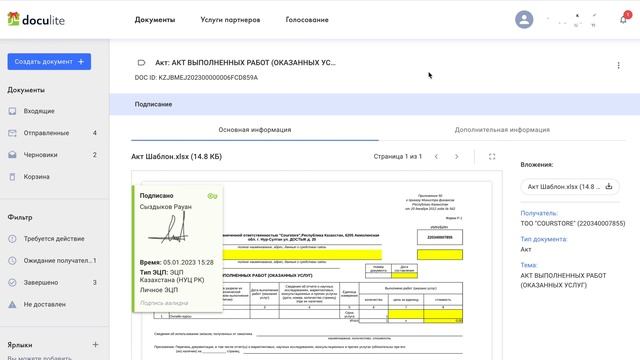Click the Подпись валидна text
640x360 pixels.
[164, 303]
